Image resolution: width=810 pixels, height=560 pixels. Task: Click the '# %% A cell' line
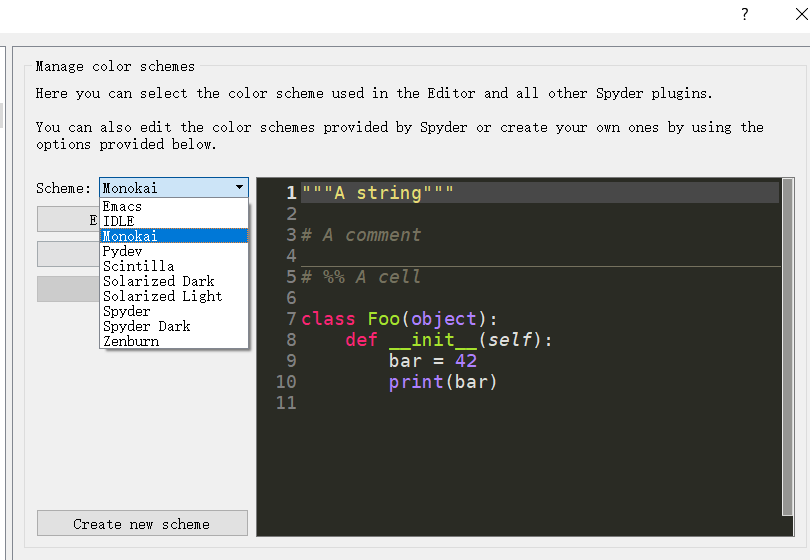(x=361, y=276)
